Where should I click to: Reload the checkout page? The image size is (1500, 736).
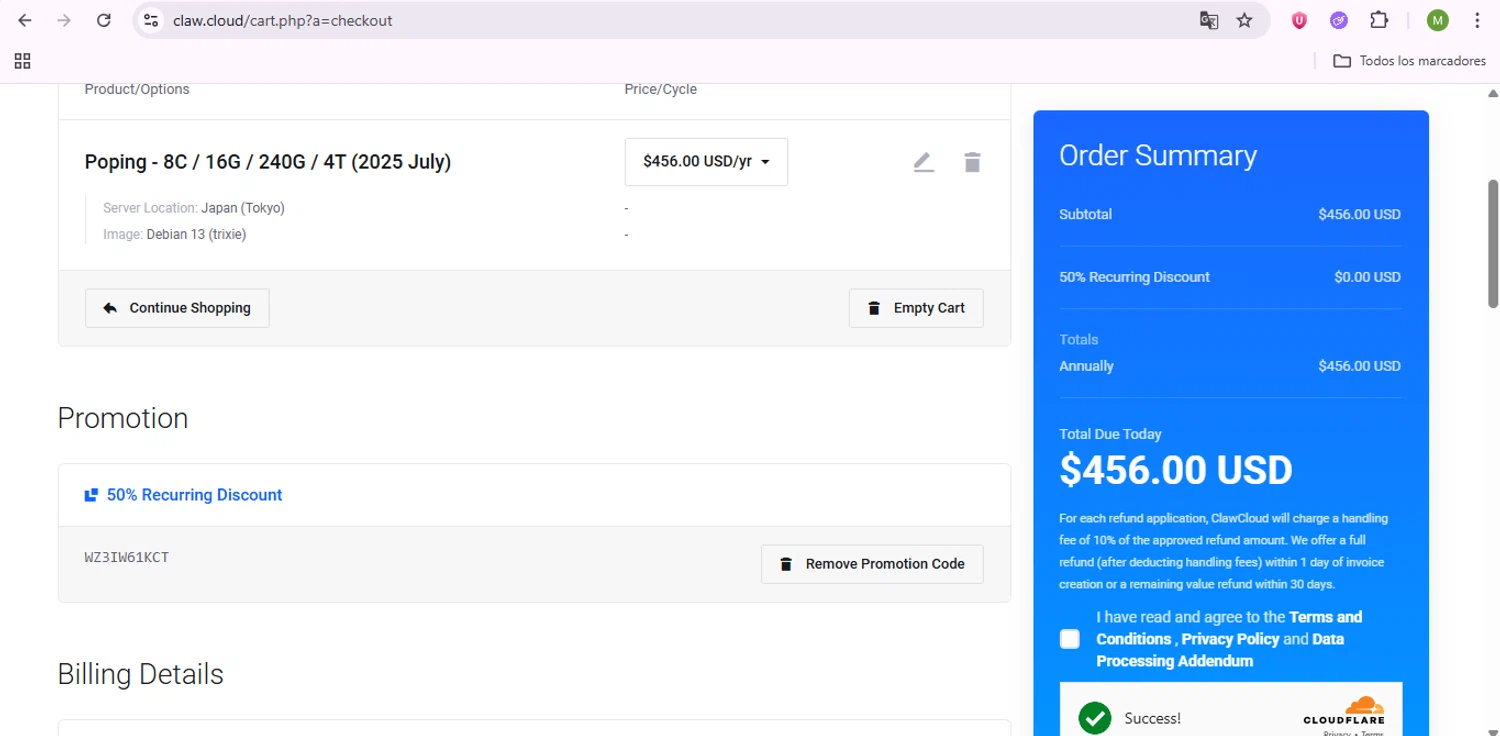(x=104, y=20)
